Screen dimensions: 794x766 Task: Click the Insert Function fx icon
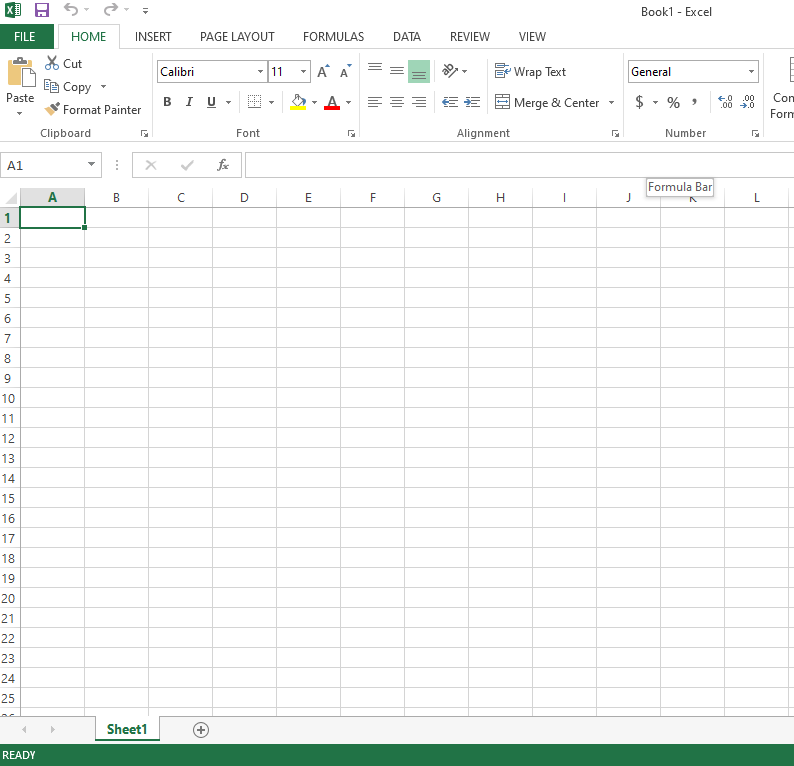coord(223,165)
